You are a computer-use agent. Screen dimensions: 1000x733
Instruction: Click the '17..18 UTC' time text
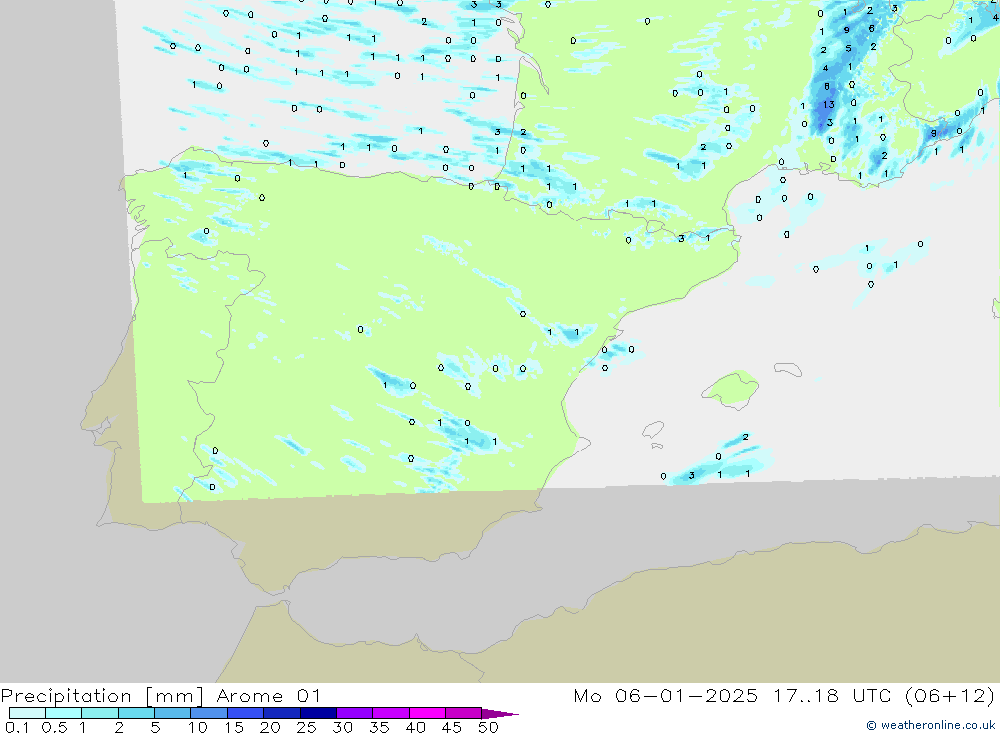coord(832,696)
